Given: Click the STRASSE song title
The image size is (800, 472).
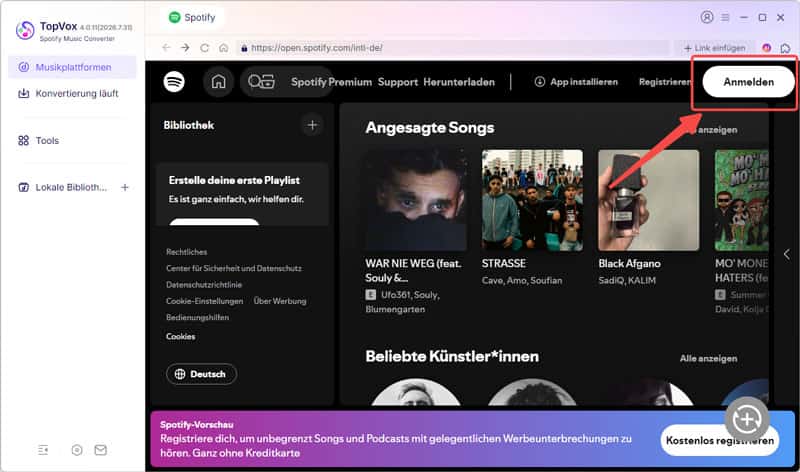Looking at the screenshot, I should pos(504,263).
